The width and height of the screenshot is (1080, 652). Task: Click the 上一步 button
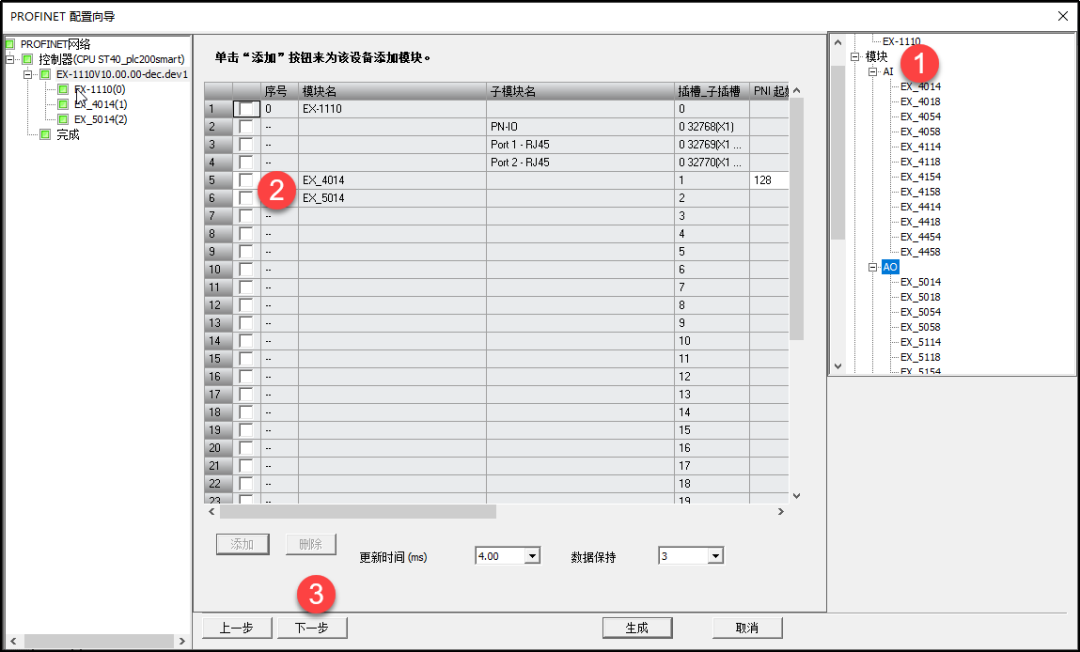tap(237, 628)
